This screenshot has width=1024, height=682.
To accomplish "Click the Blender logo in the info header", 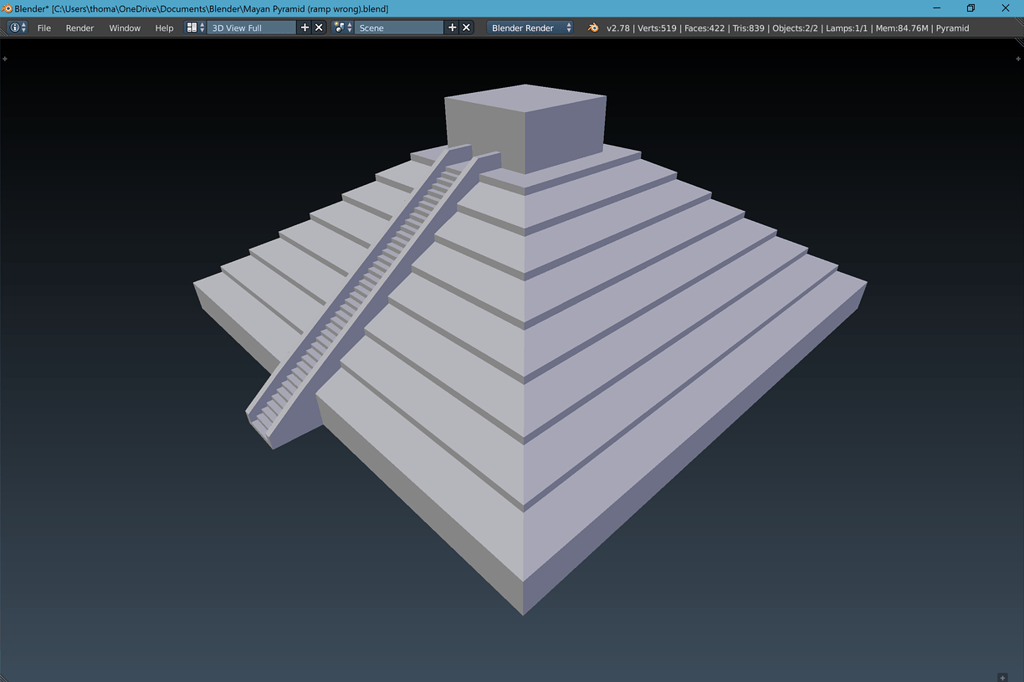I will pos(592,28).
